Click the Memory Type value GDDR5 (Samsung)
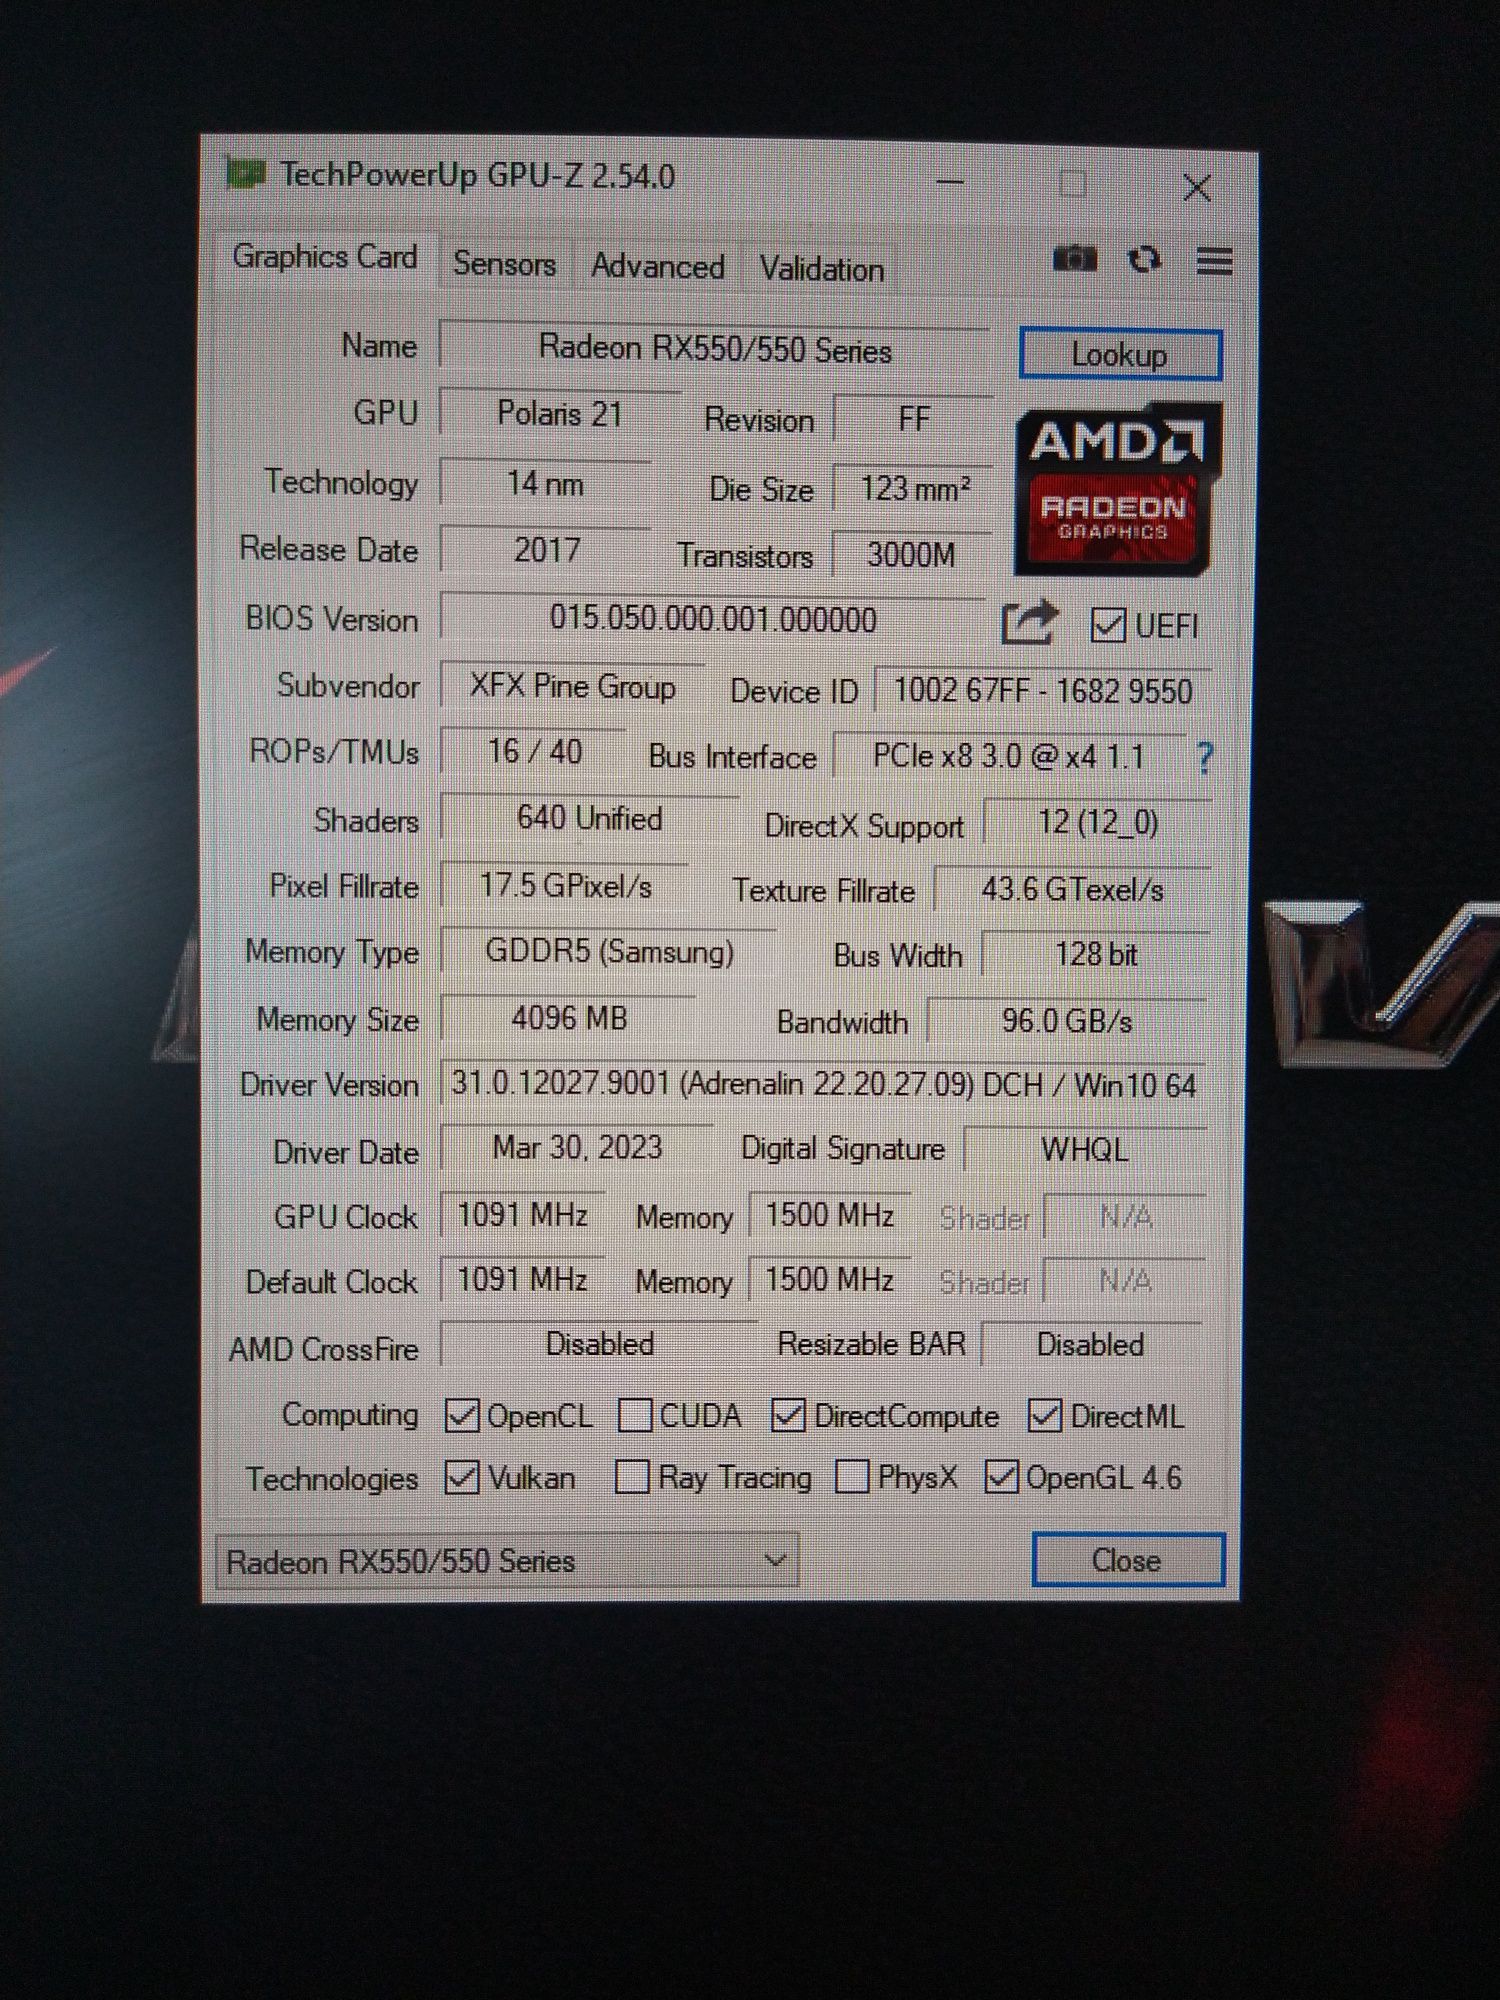 tap(608, 952)
